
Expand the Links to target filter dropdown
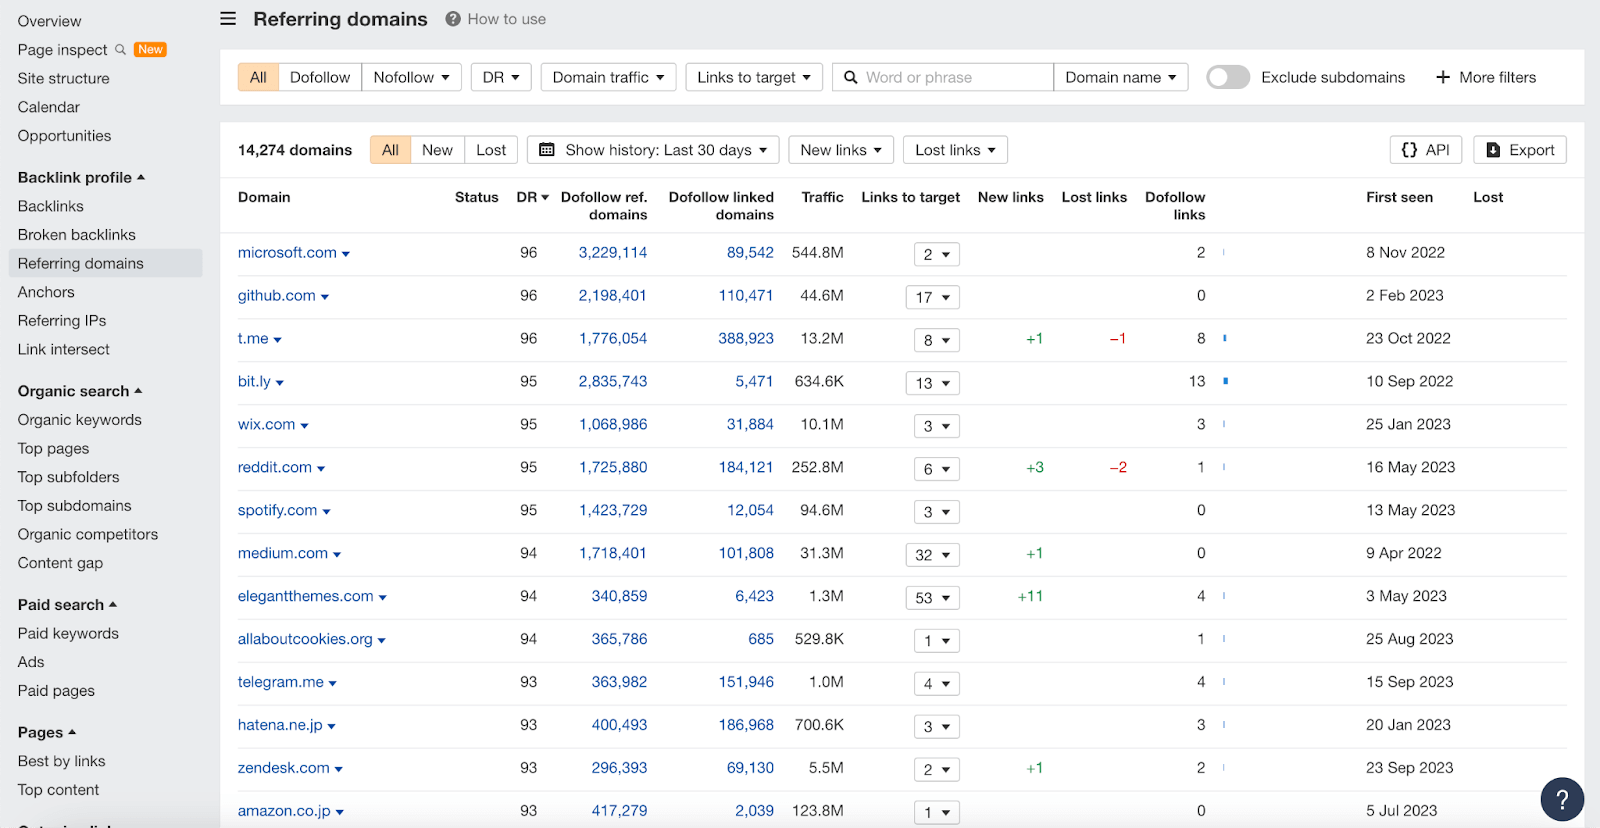(754, 77)
